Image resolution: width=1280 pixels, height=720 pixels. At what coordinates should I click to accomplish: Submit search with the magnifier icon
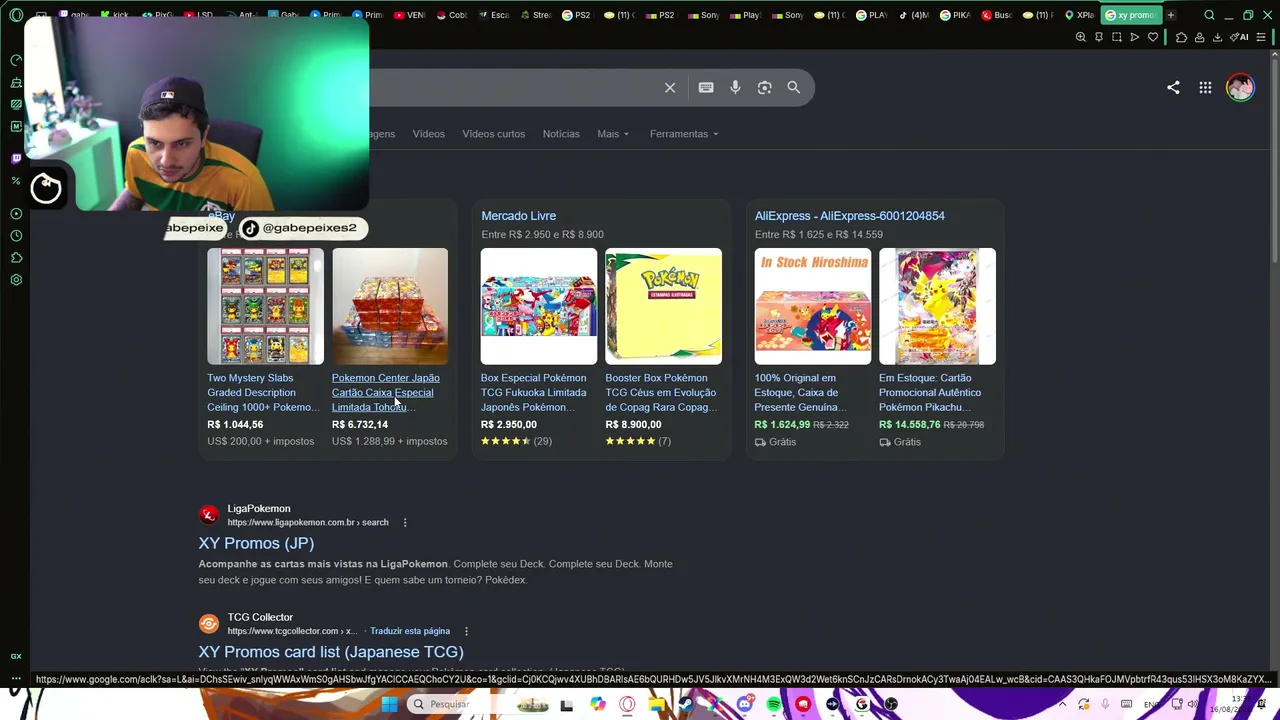(x=793, y=88)
